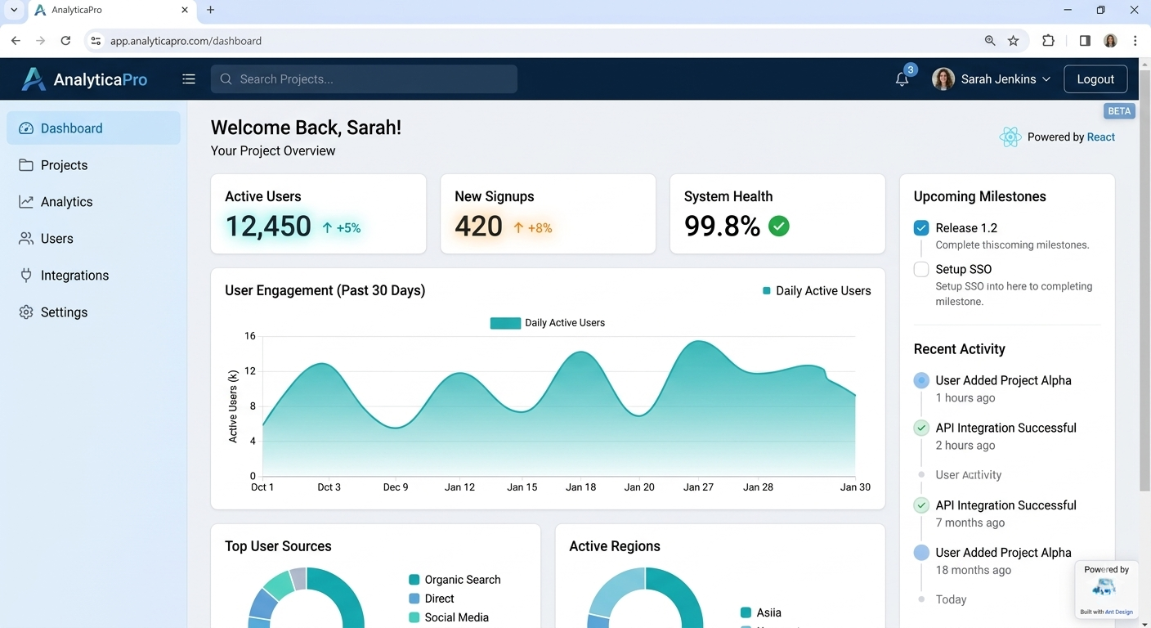
Task: Click Sarah Jenkins profile avatar
Action: [942, 78]
